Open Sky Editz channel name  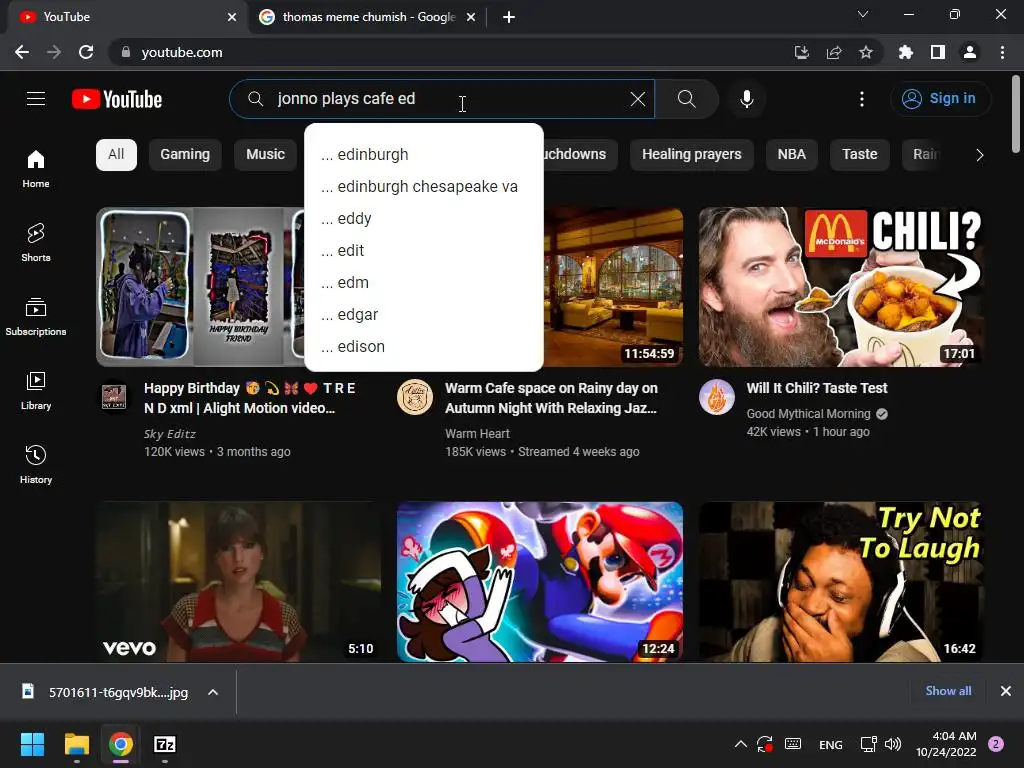click(x=170, y=434)
